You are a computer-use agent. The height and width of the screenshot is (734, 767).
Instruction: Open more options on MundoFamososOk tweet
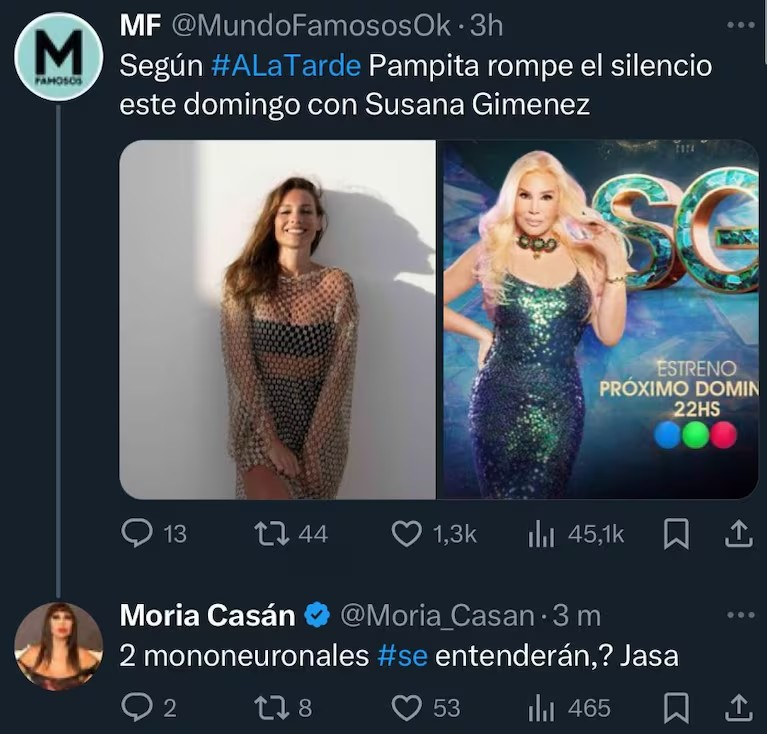[x=741, y=25]
